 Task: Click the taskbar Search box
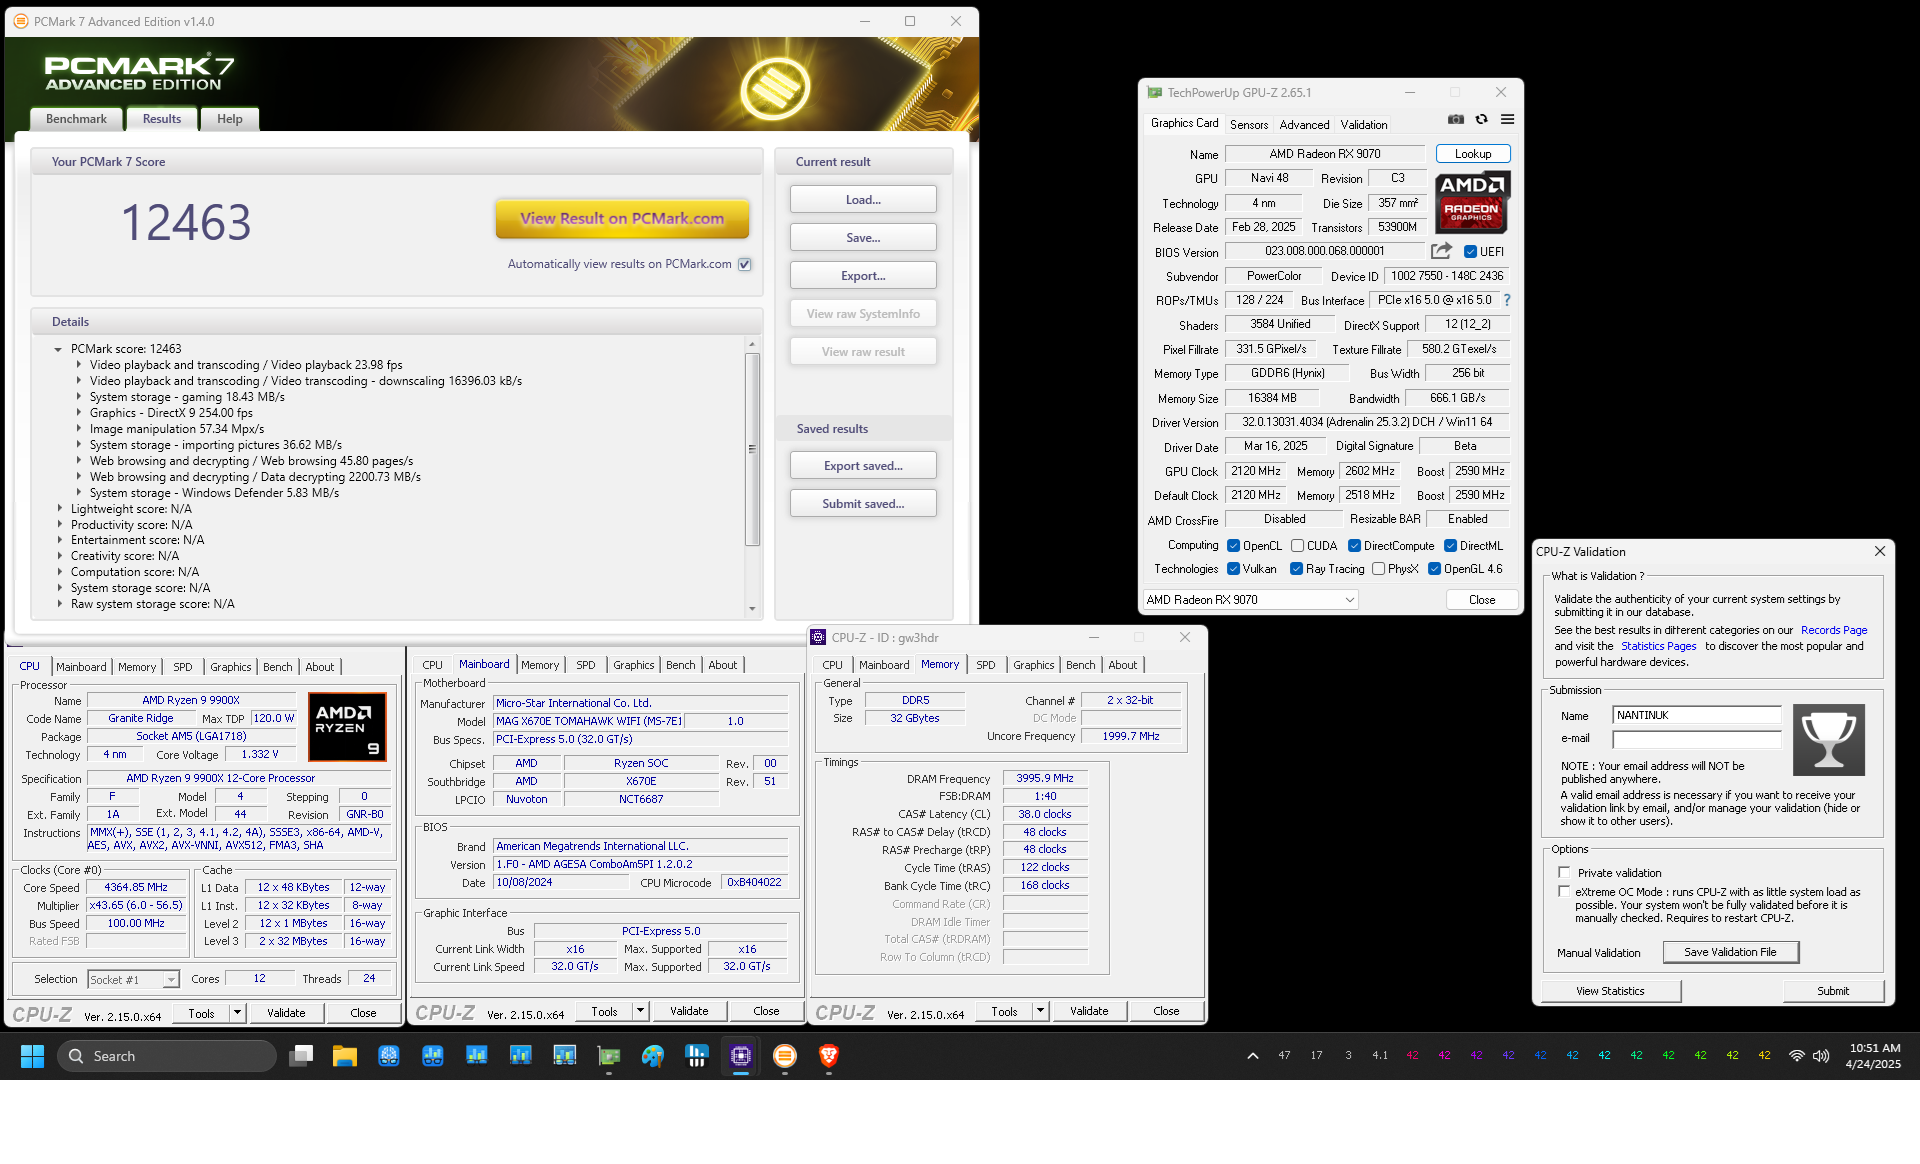[167, 1056]
